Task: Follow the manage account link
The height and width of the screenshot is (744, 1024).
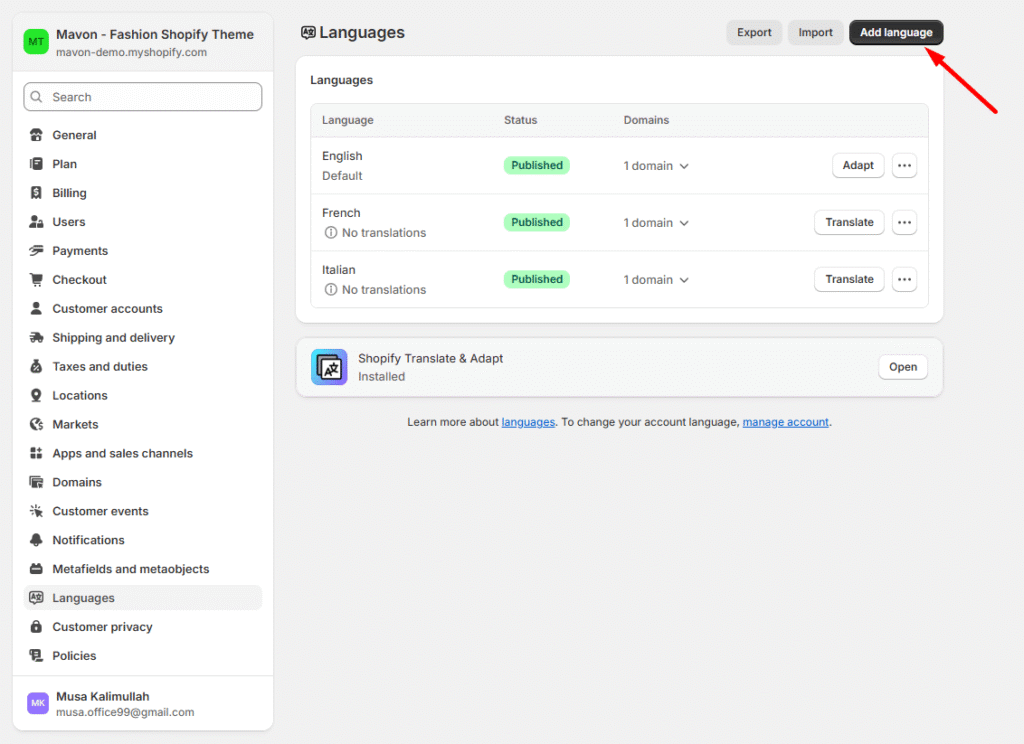Action: (785, 422)
